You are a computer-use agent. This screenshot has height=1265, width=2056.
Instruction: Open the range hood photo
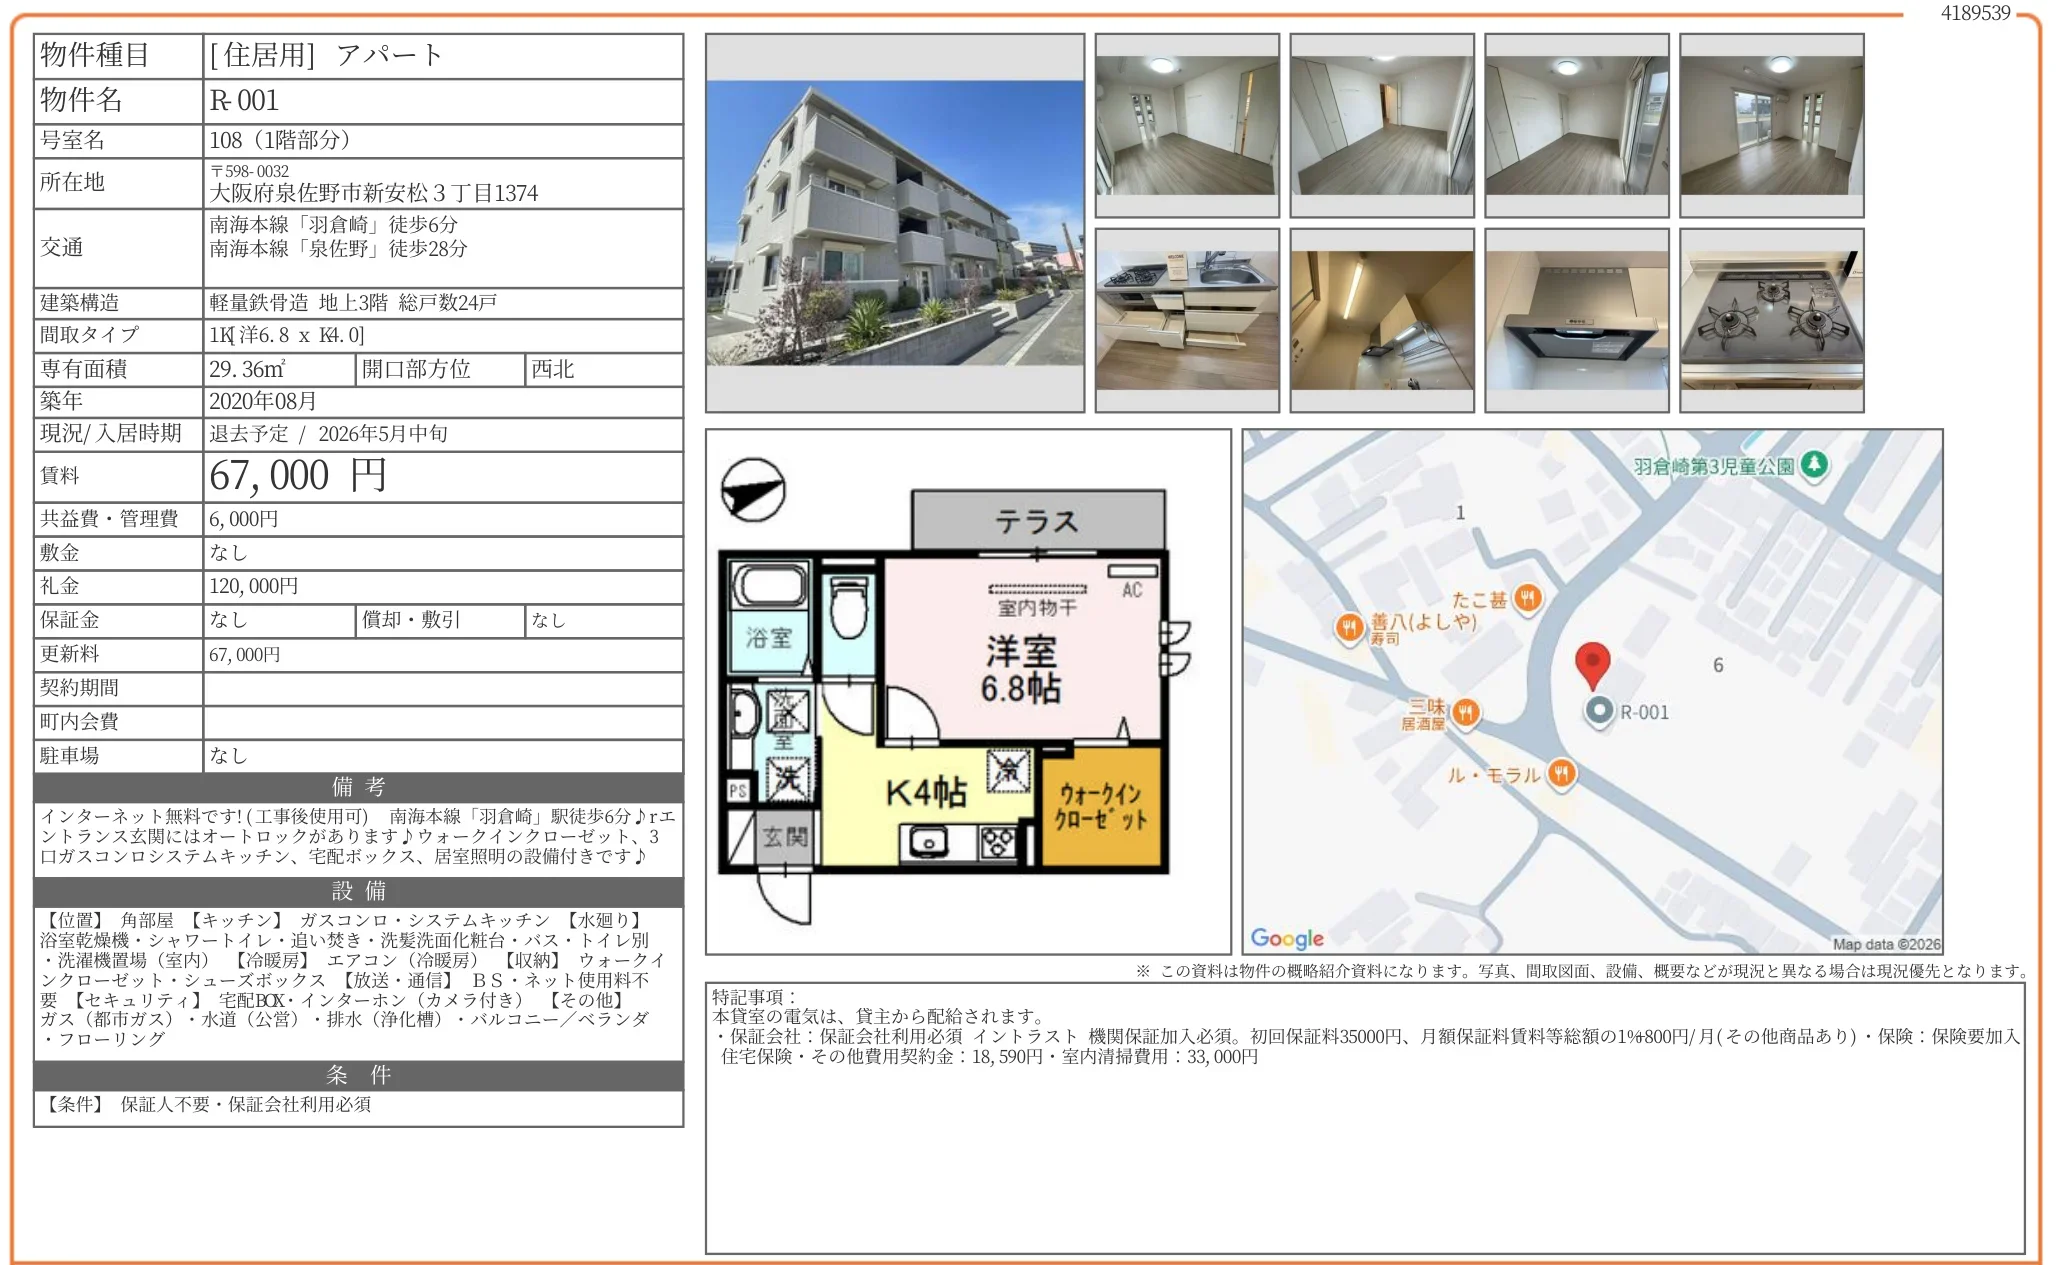click(x=1576, y=320)
